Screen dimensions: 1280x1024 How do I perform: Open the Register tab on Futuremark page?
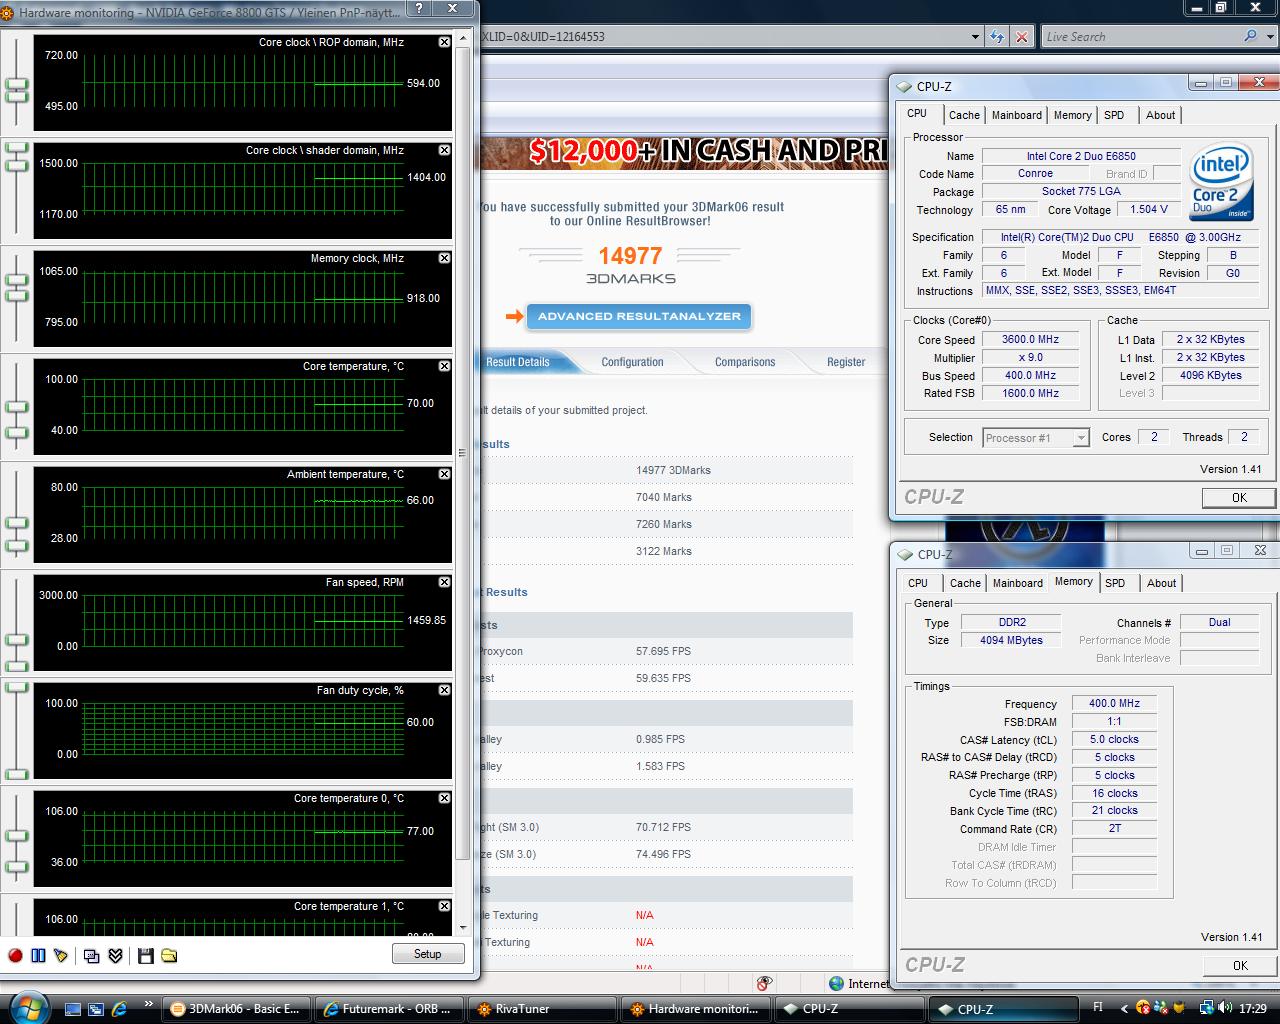pyautogui.click(x=846, y=362)
